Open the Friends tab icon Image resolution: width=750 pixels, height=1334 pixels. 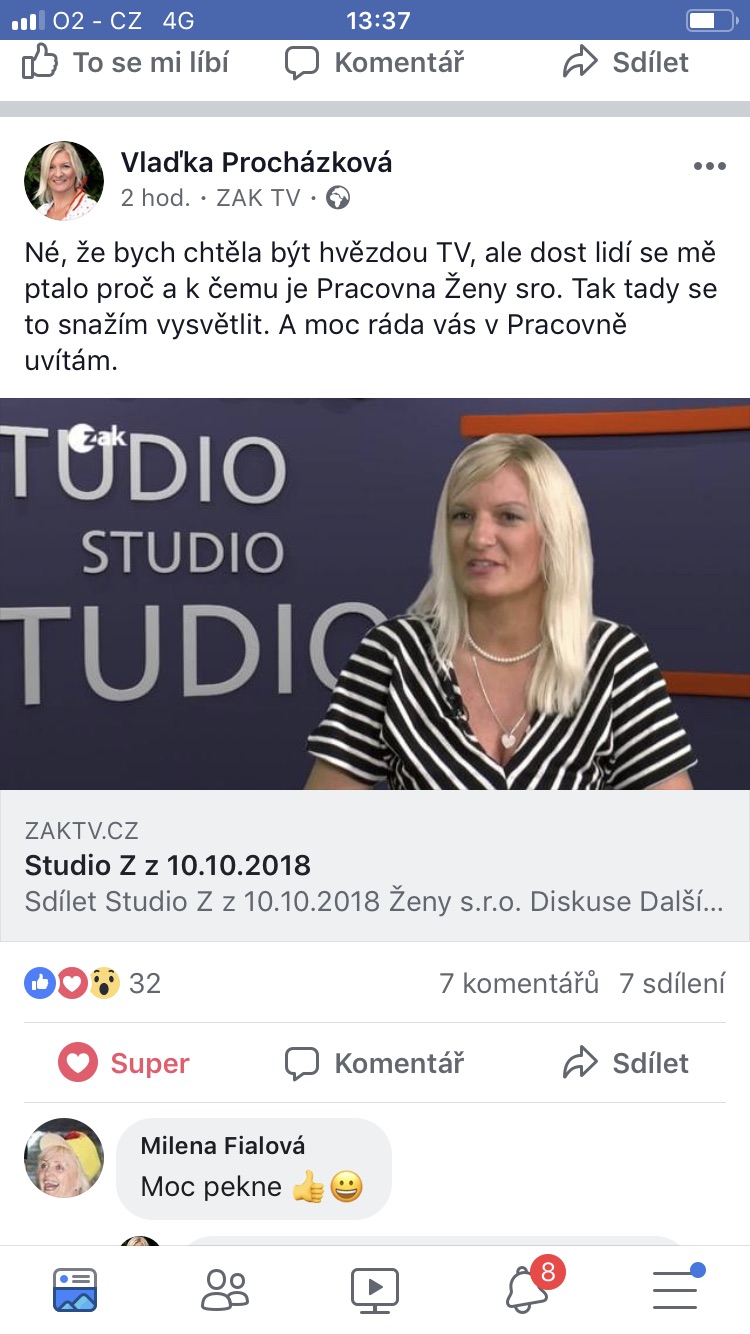click(225, 1289)
